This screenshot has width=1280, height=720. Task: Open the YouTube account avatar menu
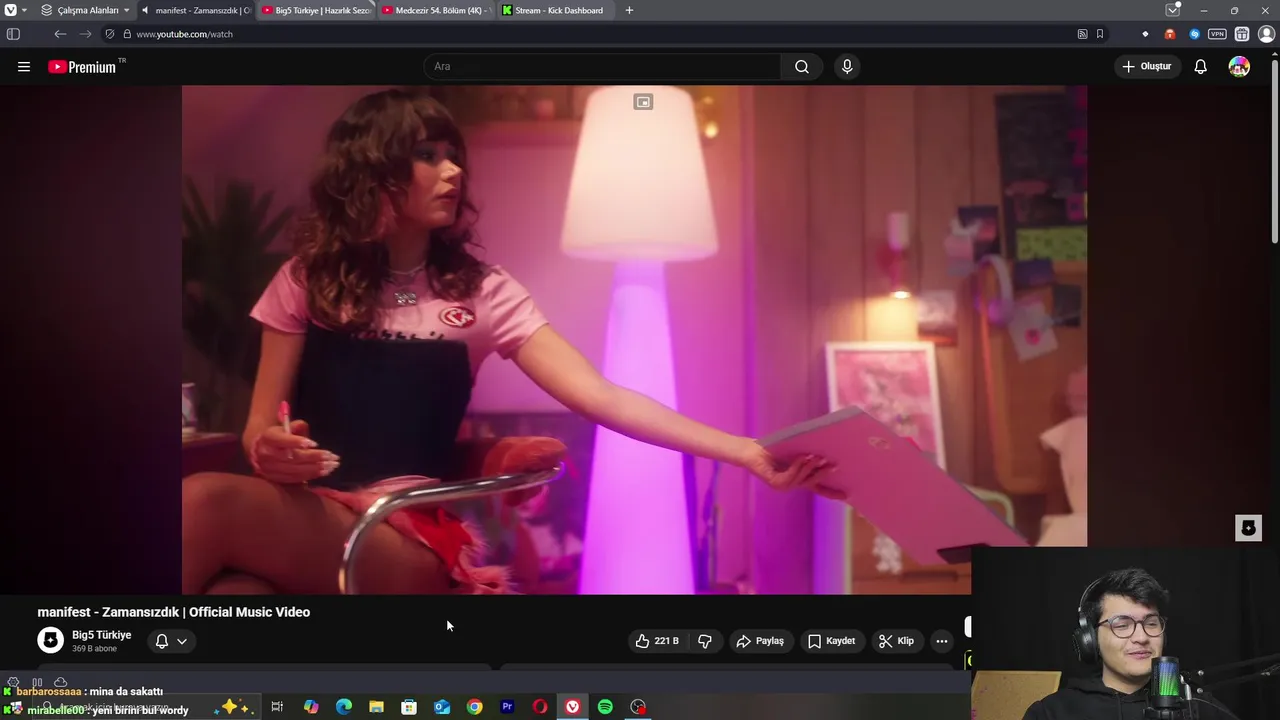pos(1239,67)
